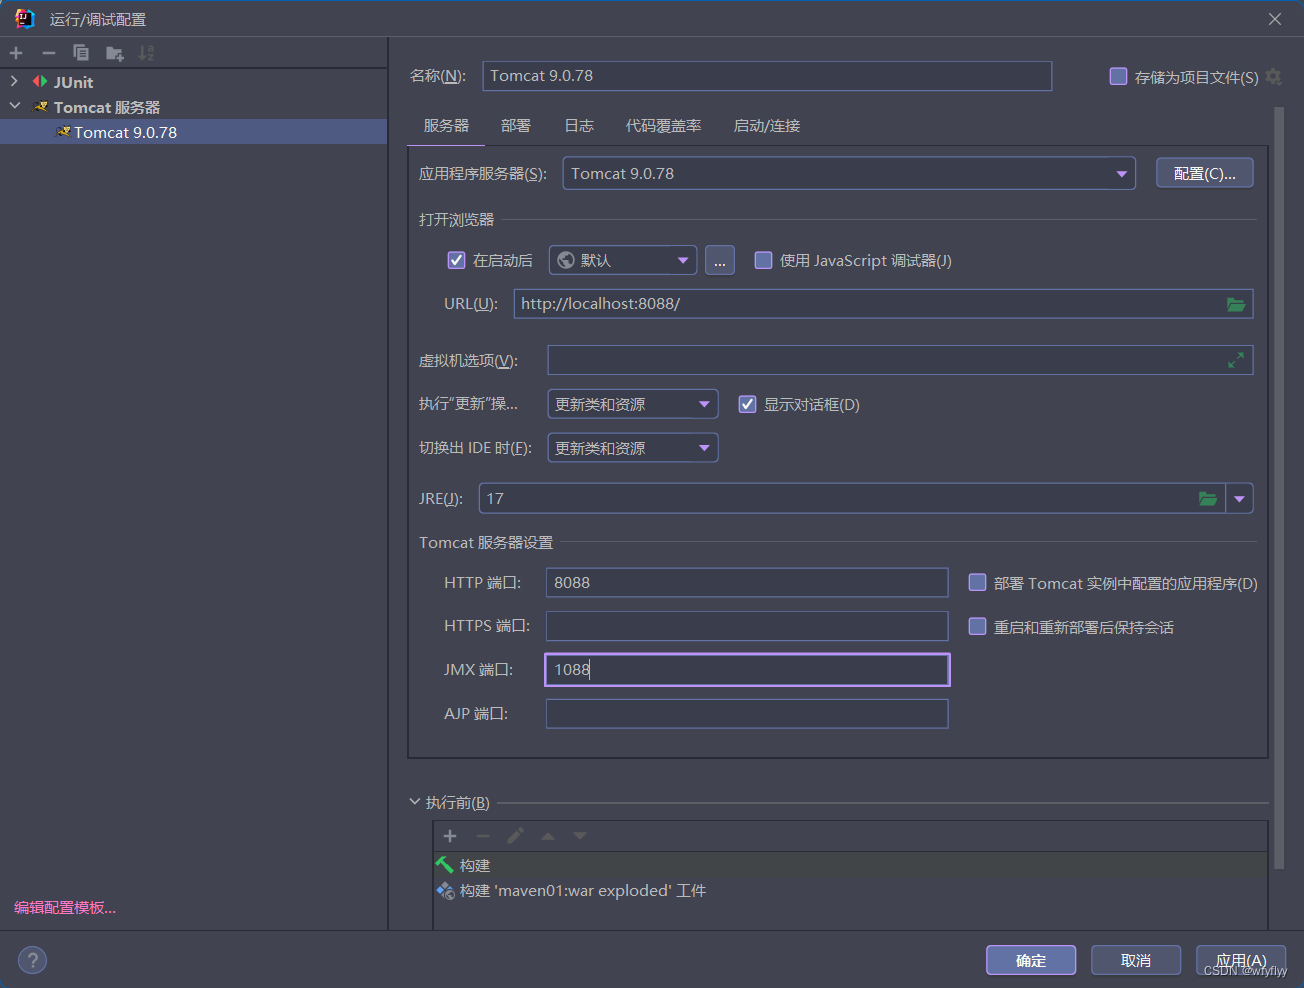Move before-launch task up
1304x988 pixels.
pos(548,836)
